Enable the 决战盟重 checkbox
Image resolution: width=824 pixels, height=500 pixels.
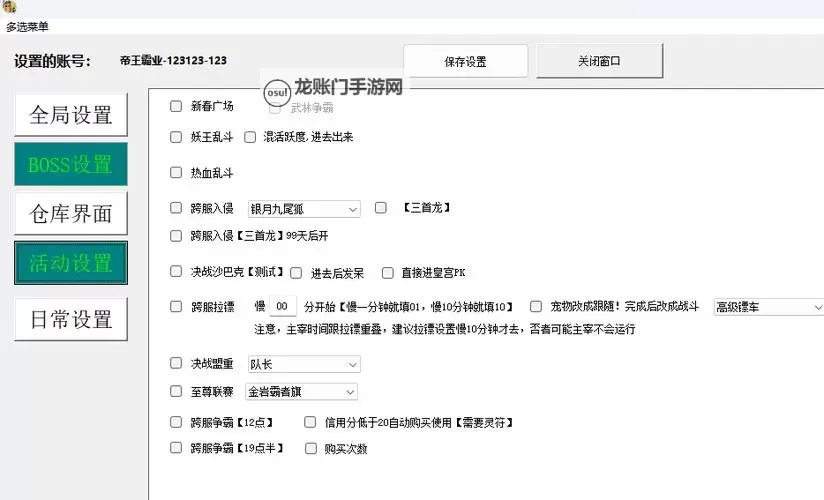tap(176, 363)
